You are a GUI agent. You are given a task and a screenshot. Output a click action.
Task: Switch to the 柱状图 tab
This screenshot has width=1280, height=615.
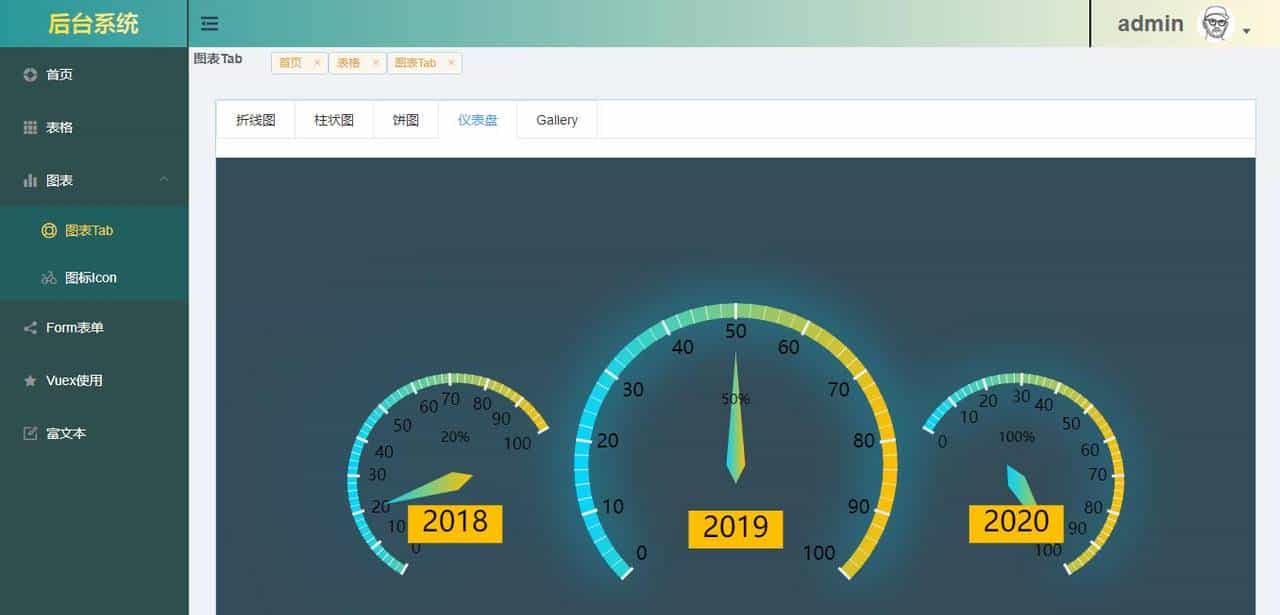(334, 119)
